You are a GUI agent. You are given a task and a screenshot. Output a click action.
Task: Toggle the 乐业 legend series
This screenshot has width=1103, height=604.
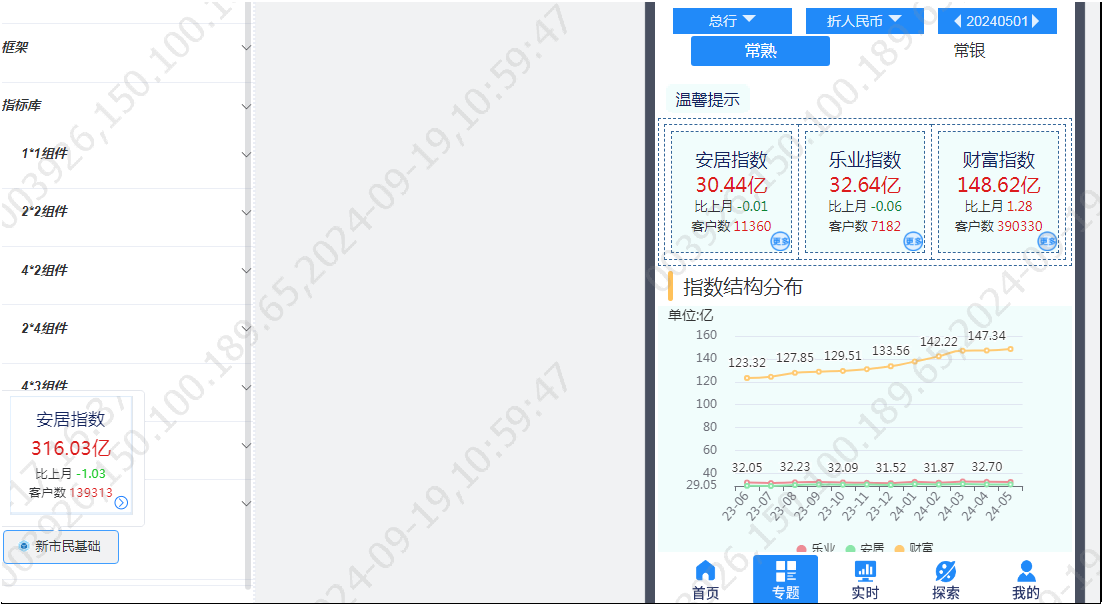point(815,548)
